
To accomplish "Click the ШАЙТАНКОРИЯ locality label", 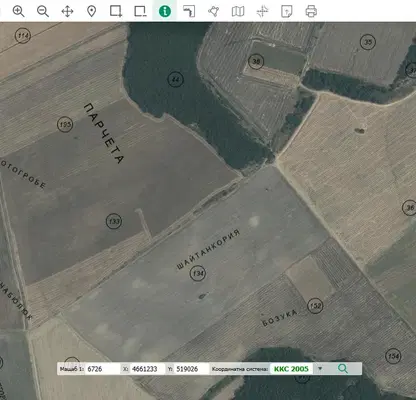I will 208,250.
